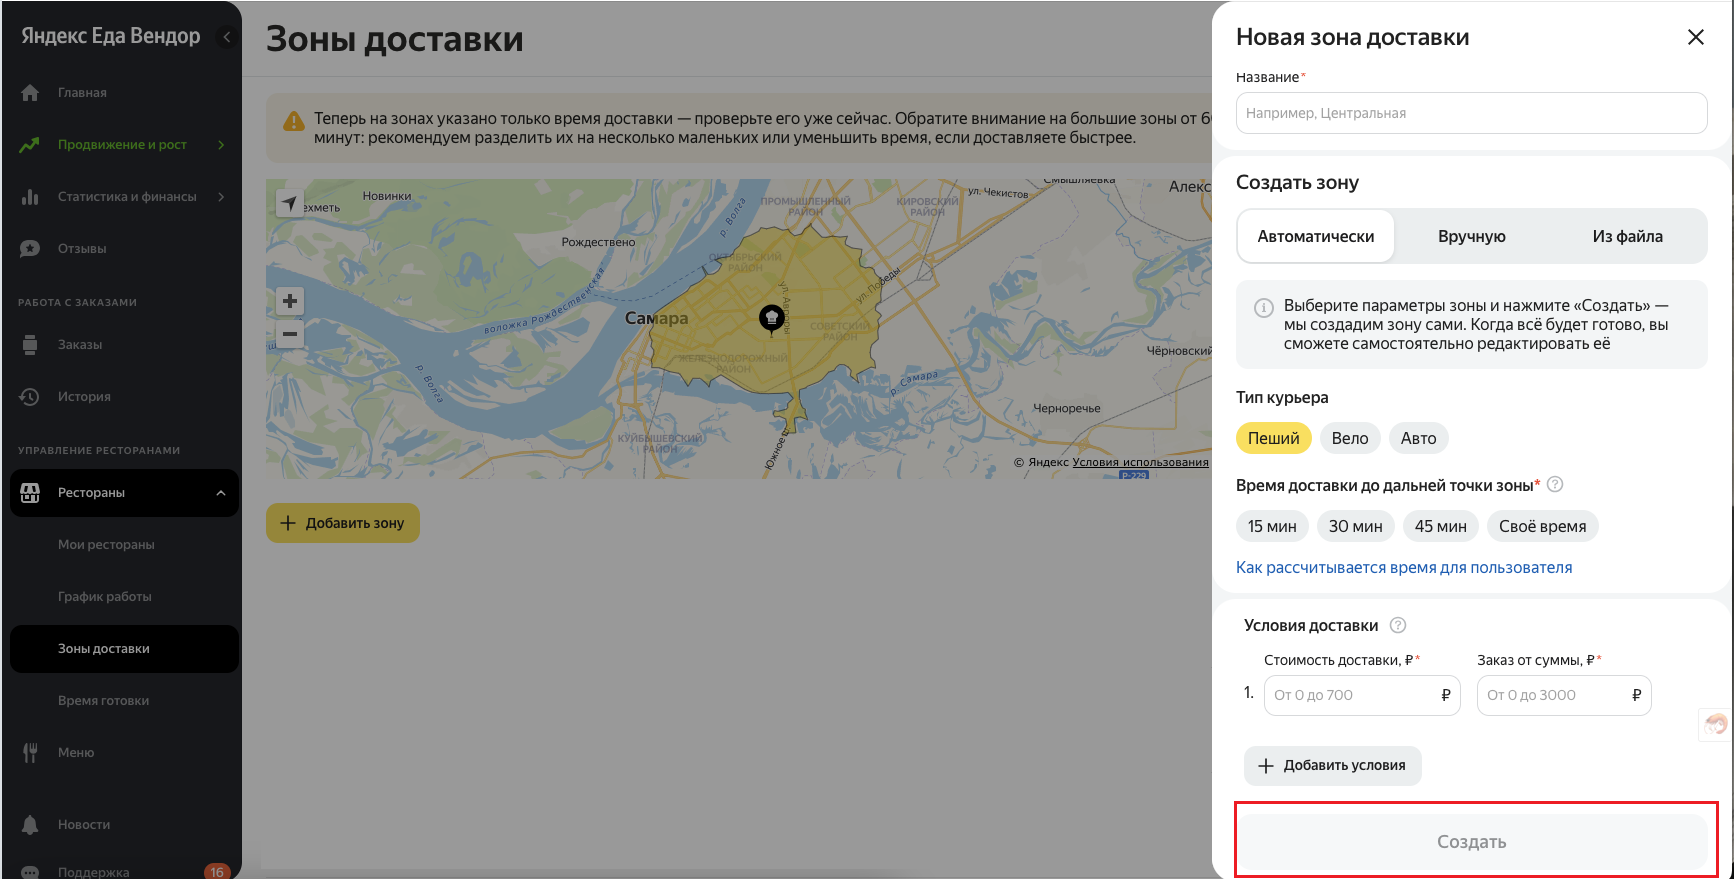Open the Главная home icon in the sidebar
The image size is (1734, 879).
click(30, 93)
